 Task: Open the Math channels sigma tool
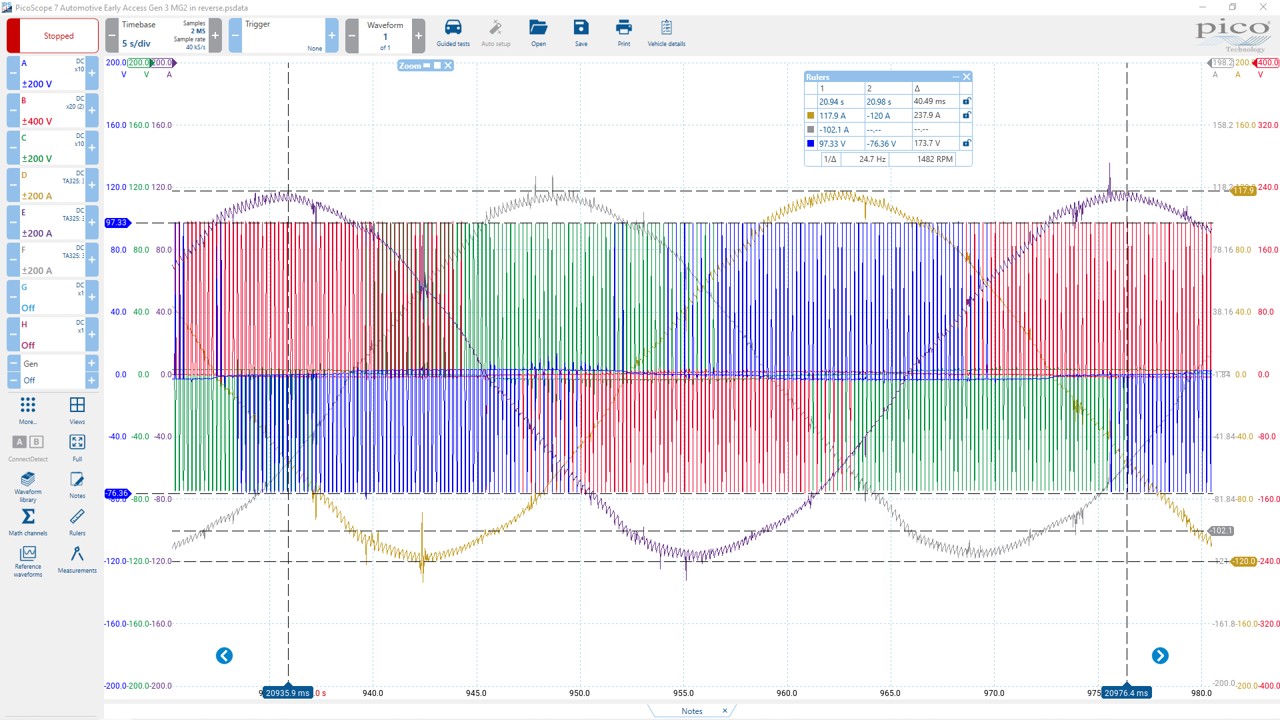(x=28, y=519)
